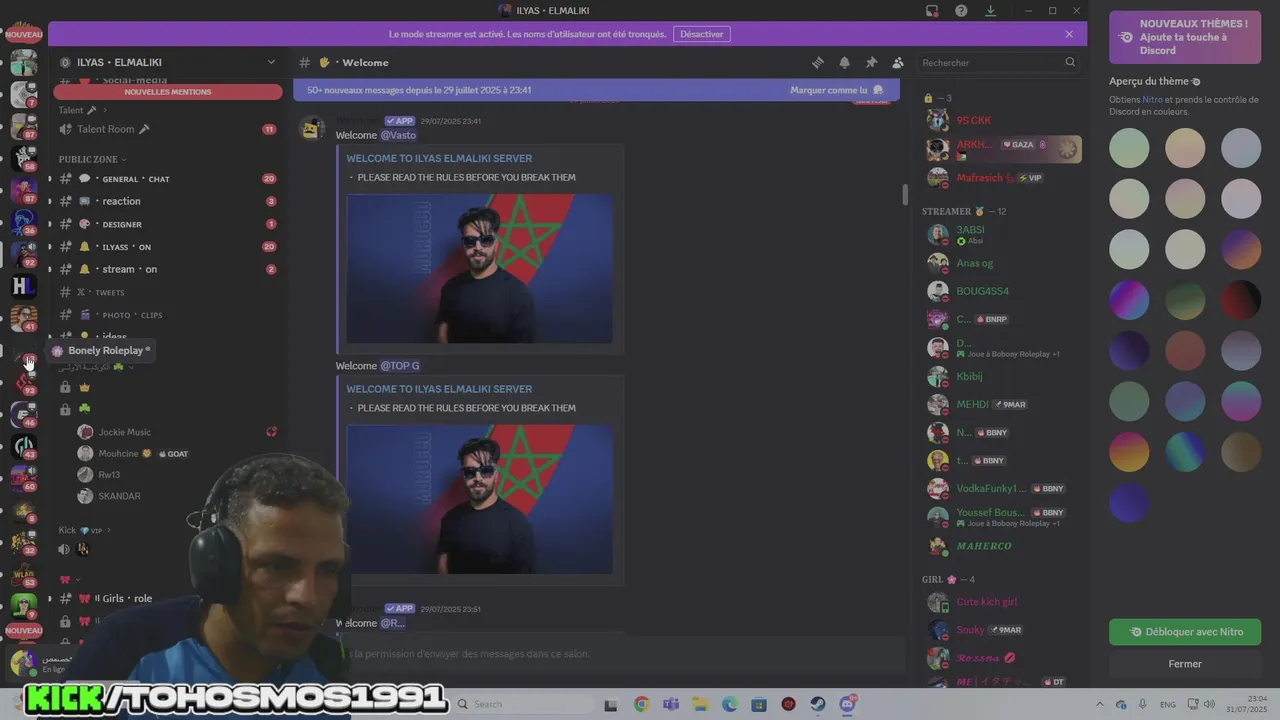Click Débloquer avec Nitro button
Image resolution: width=1280 pixels, height=720 pixels.
[x=1185, y=632]
